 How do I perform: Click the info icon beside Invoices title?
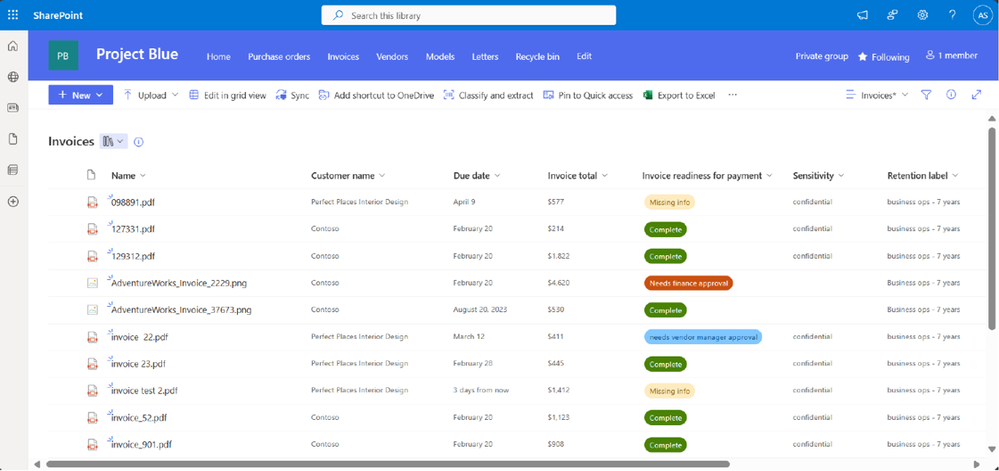(139, 141)
